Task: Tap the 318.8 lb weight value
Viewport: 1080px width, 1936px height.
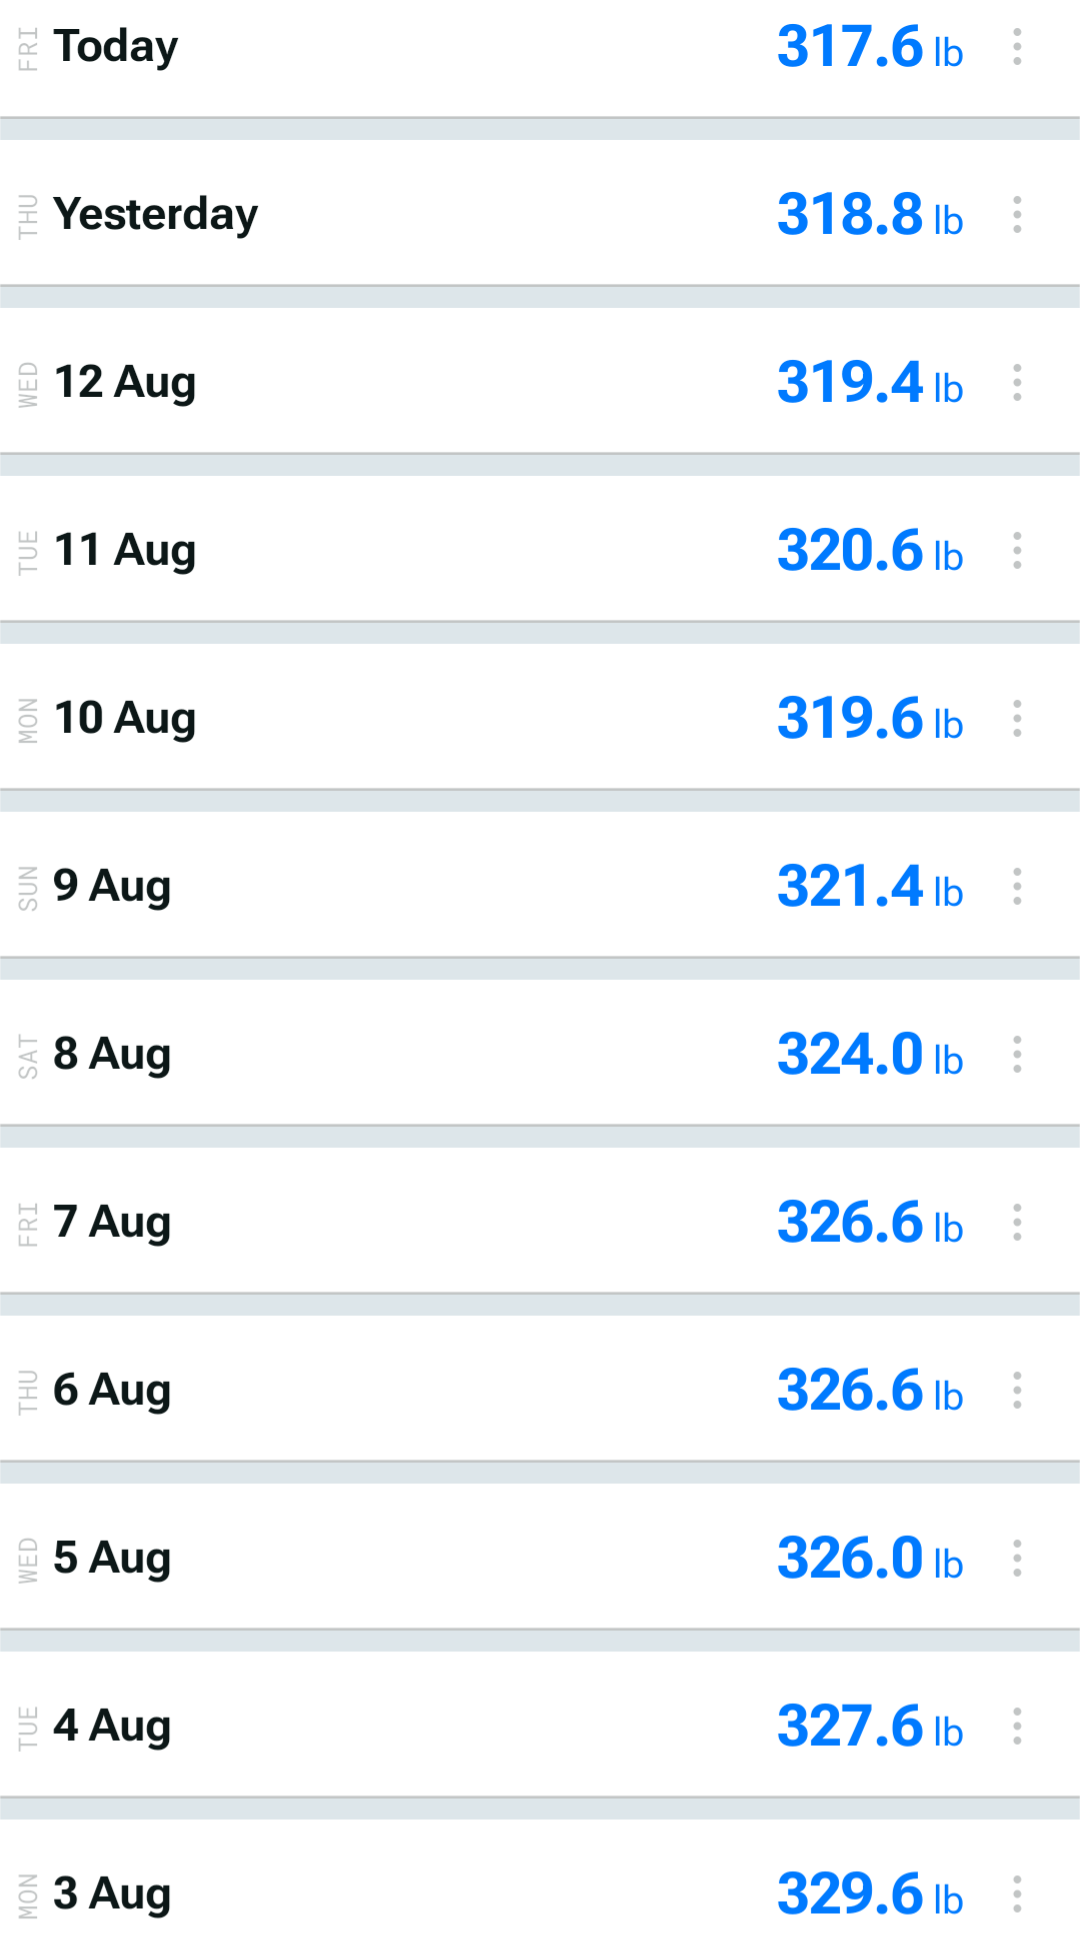Action: pyautogui.click(x=870, y=215)
